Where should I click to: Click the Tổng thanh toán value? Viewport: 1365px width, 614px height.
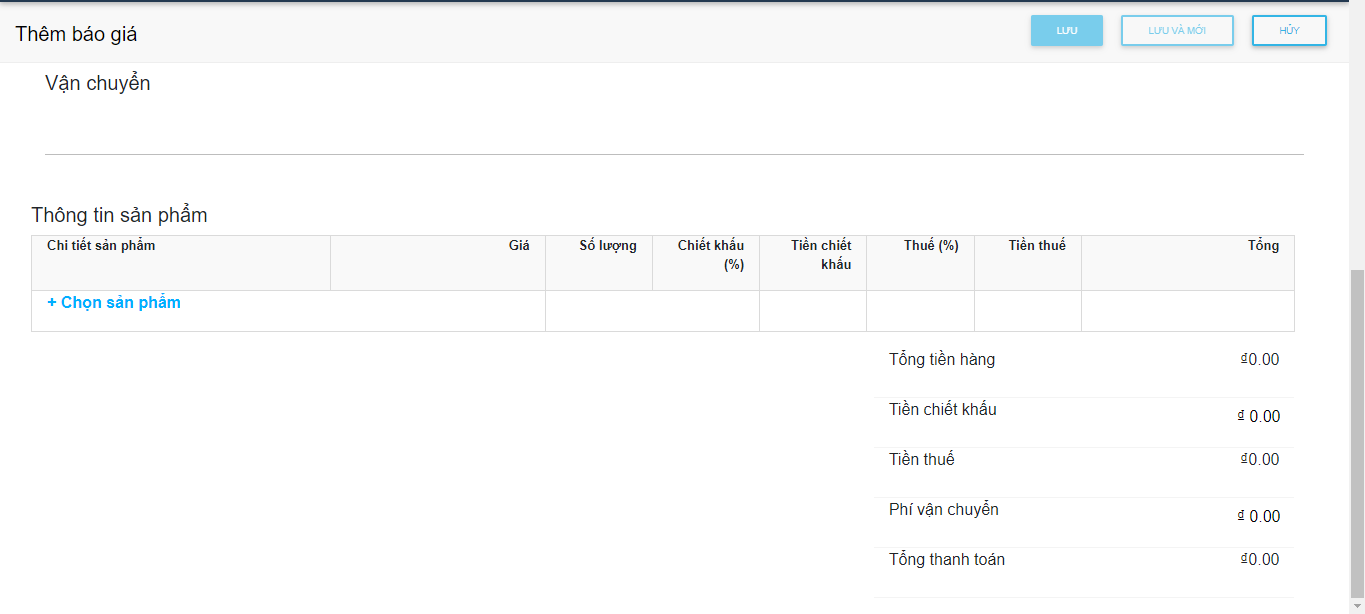[1260, 560]
